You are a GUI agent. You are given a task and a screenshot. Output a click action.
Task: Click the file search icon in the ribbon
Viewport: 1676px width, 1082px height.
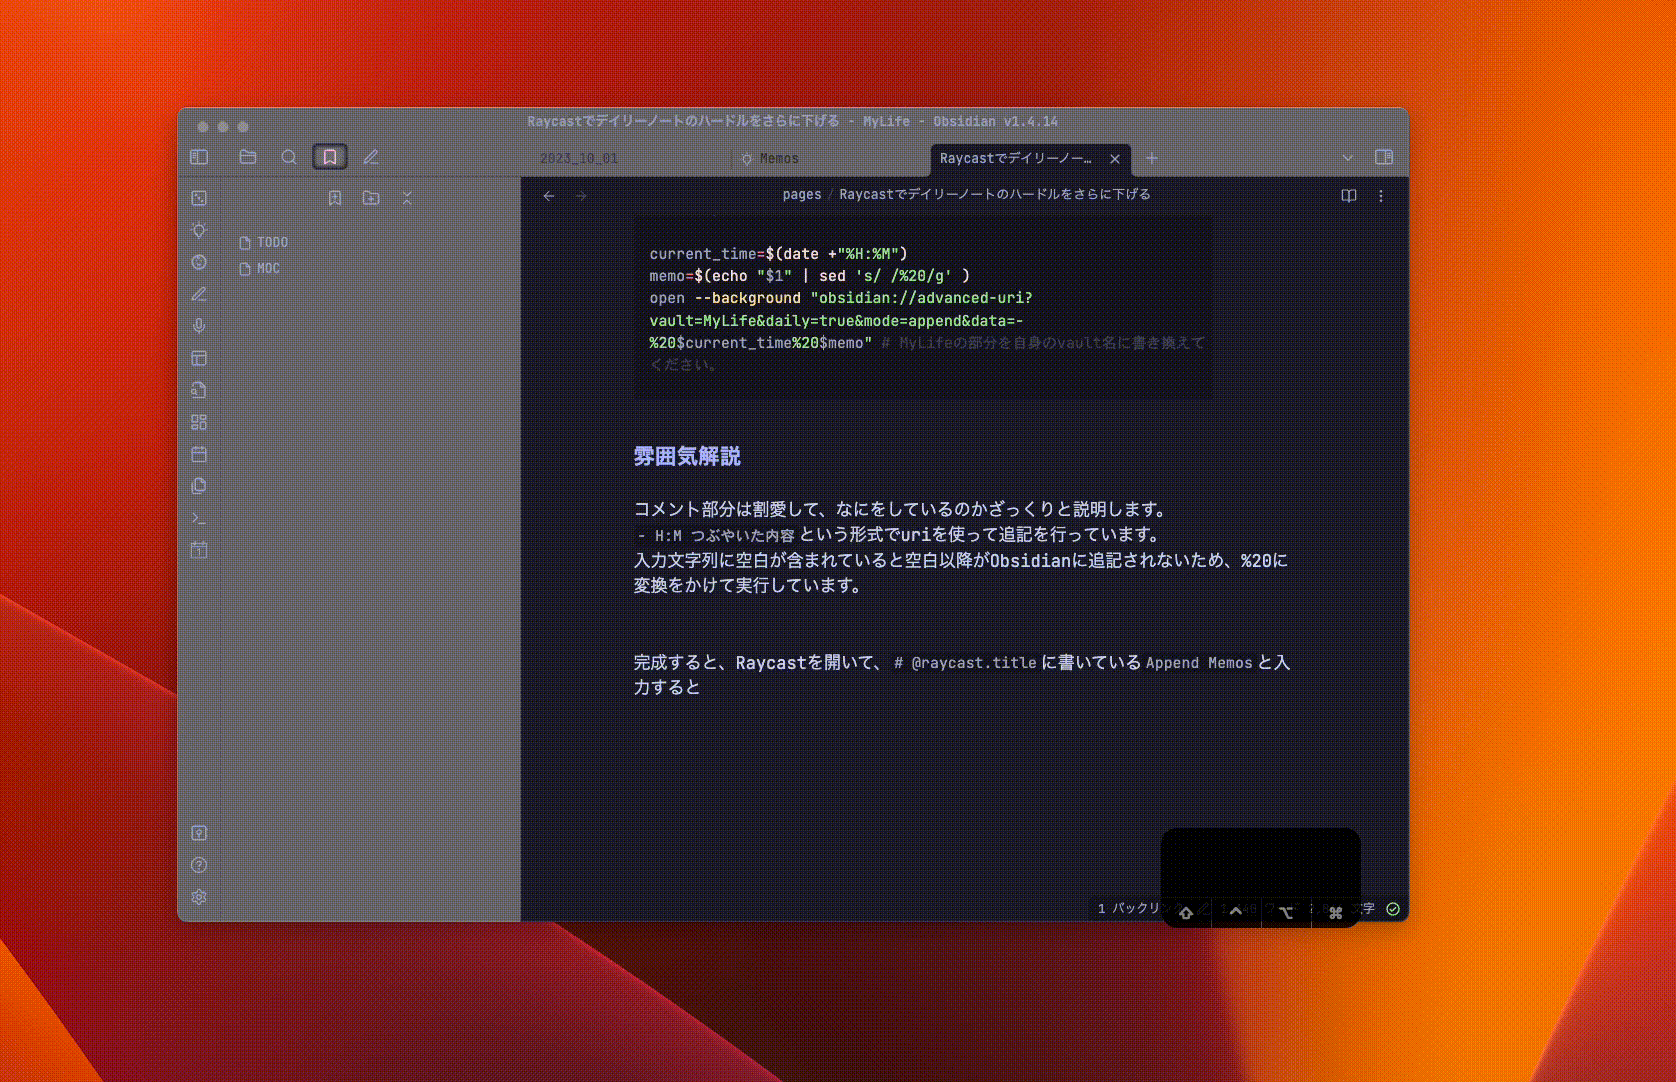point(199,390)
